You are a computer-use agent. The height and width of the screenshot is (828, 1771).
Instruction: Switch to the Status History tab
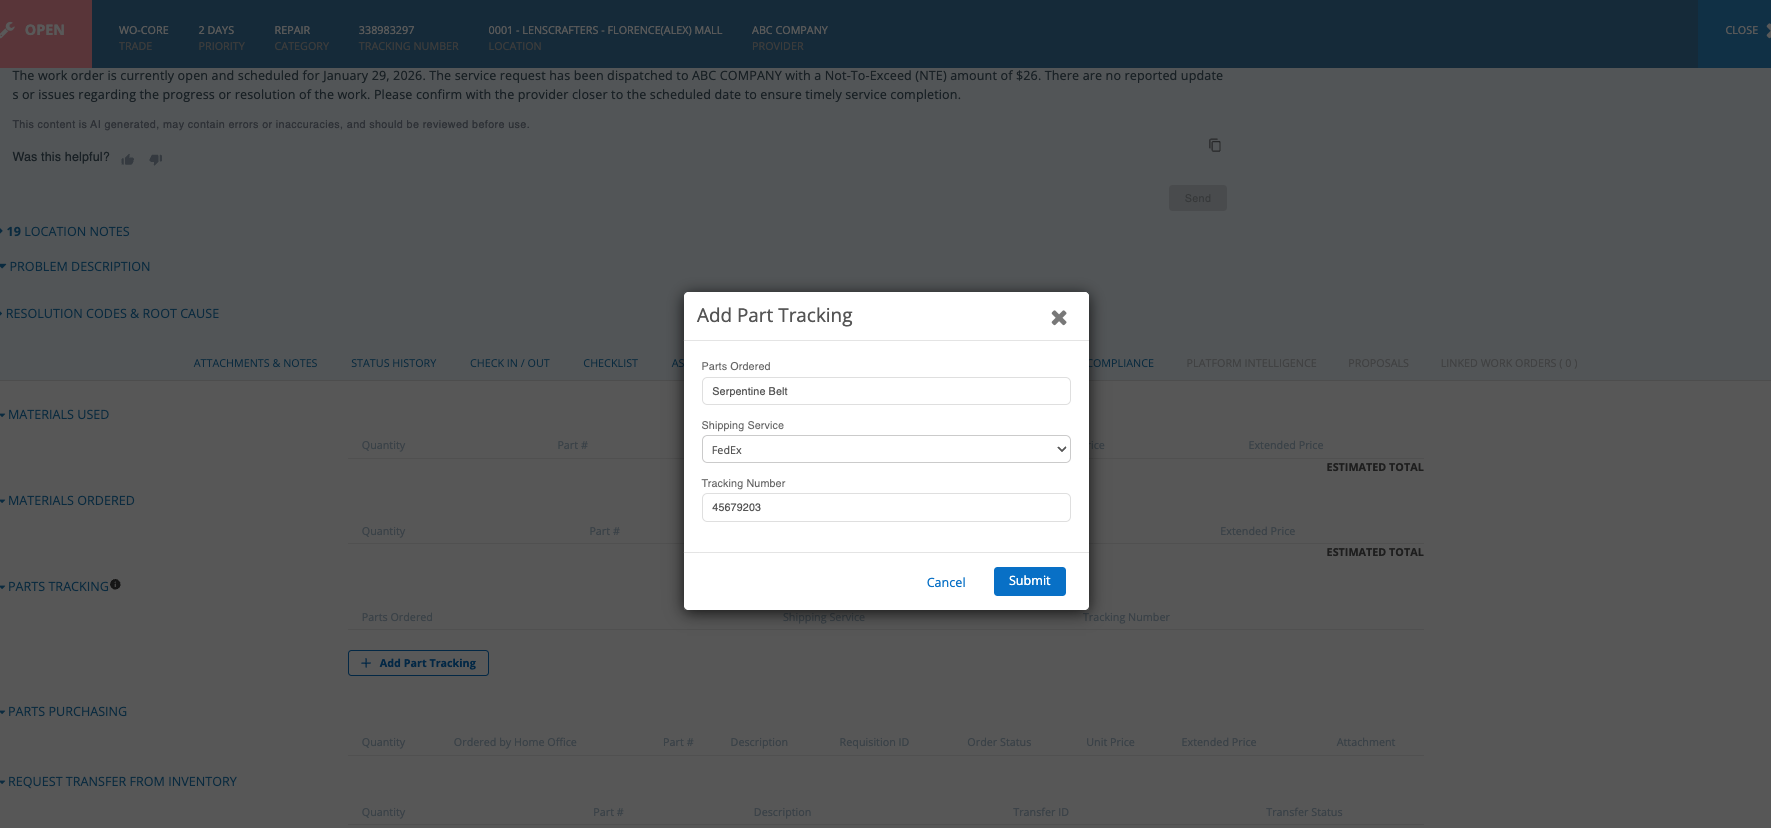(x=393, y=363)
